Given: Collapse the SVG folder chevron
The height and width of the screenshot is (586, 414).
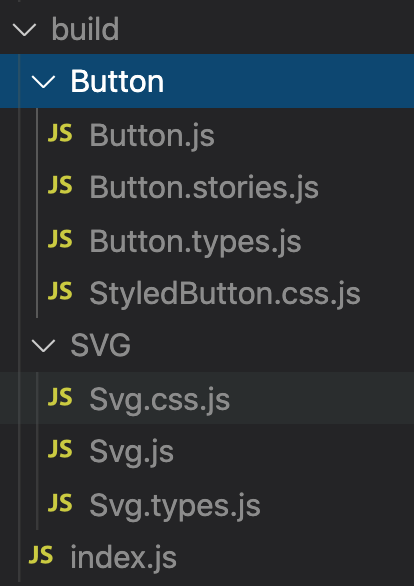Looking at the screenshot, I should (43, 346).
